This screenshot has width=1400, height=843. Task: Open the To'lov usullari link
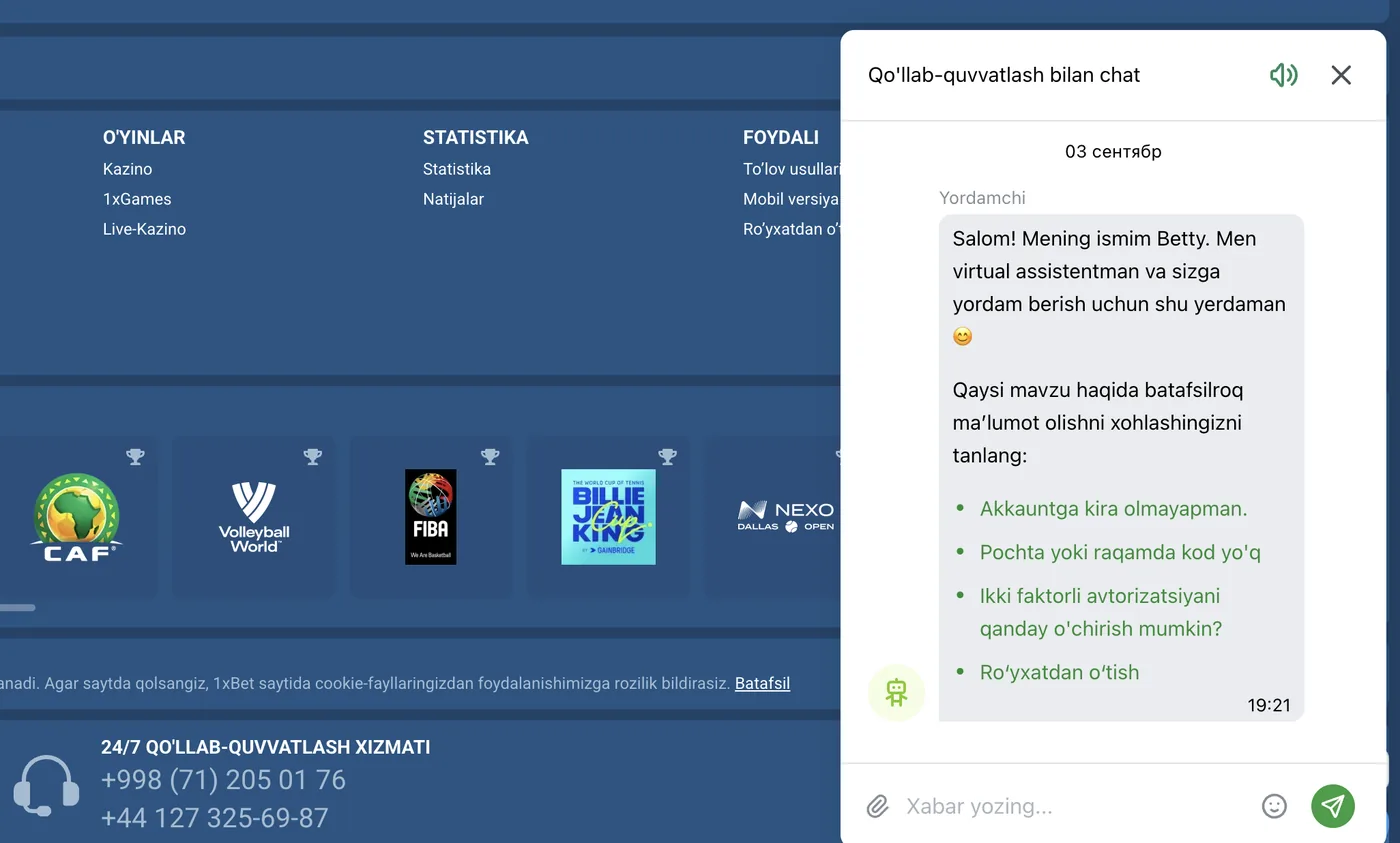(x=791, y=169)
